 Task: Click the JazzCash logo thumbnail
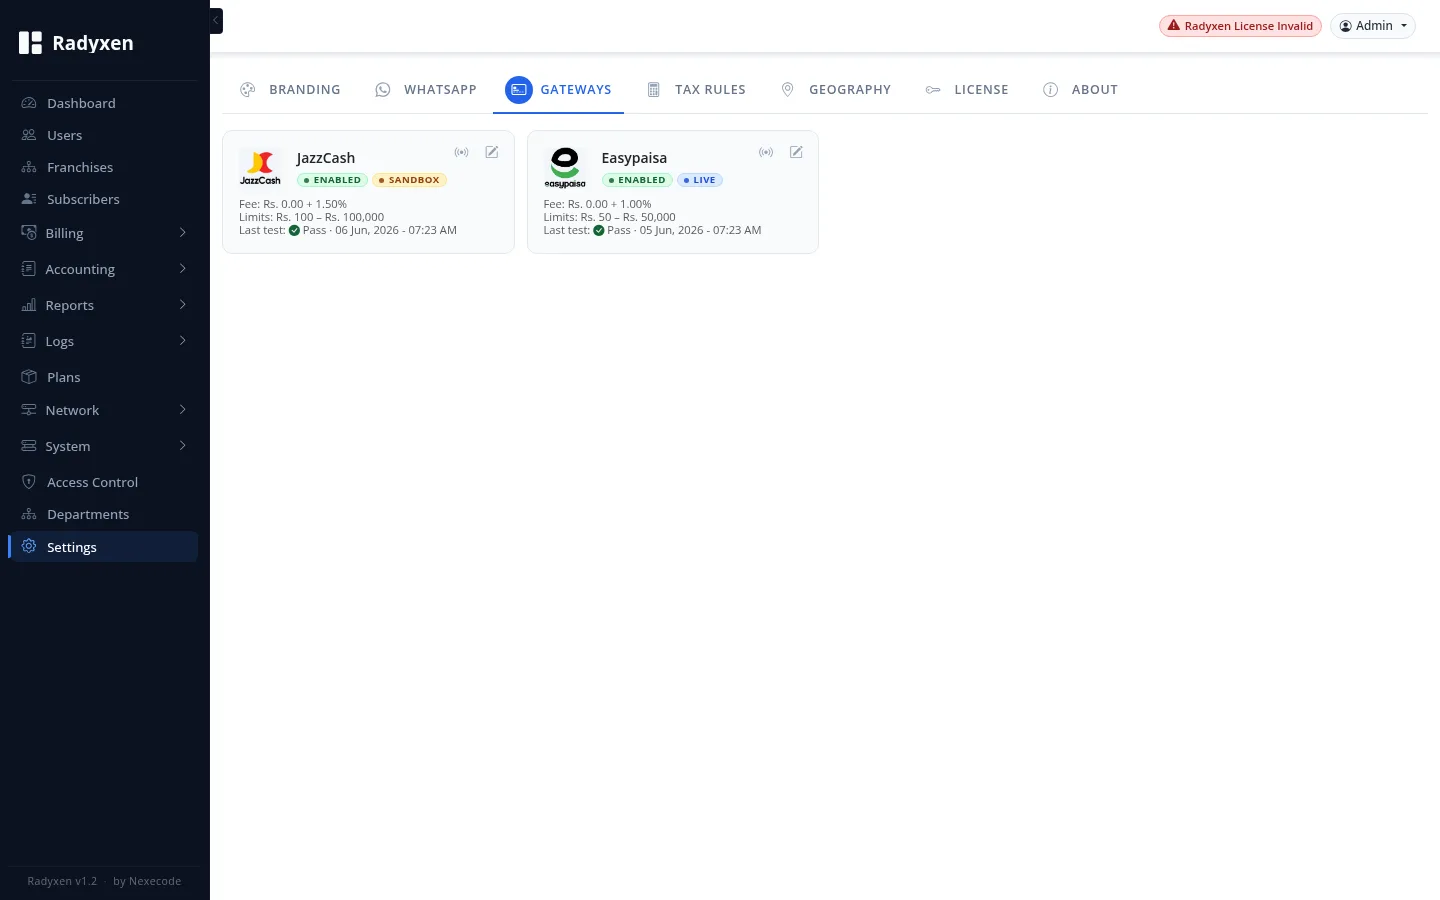[260, 167]
